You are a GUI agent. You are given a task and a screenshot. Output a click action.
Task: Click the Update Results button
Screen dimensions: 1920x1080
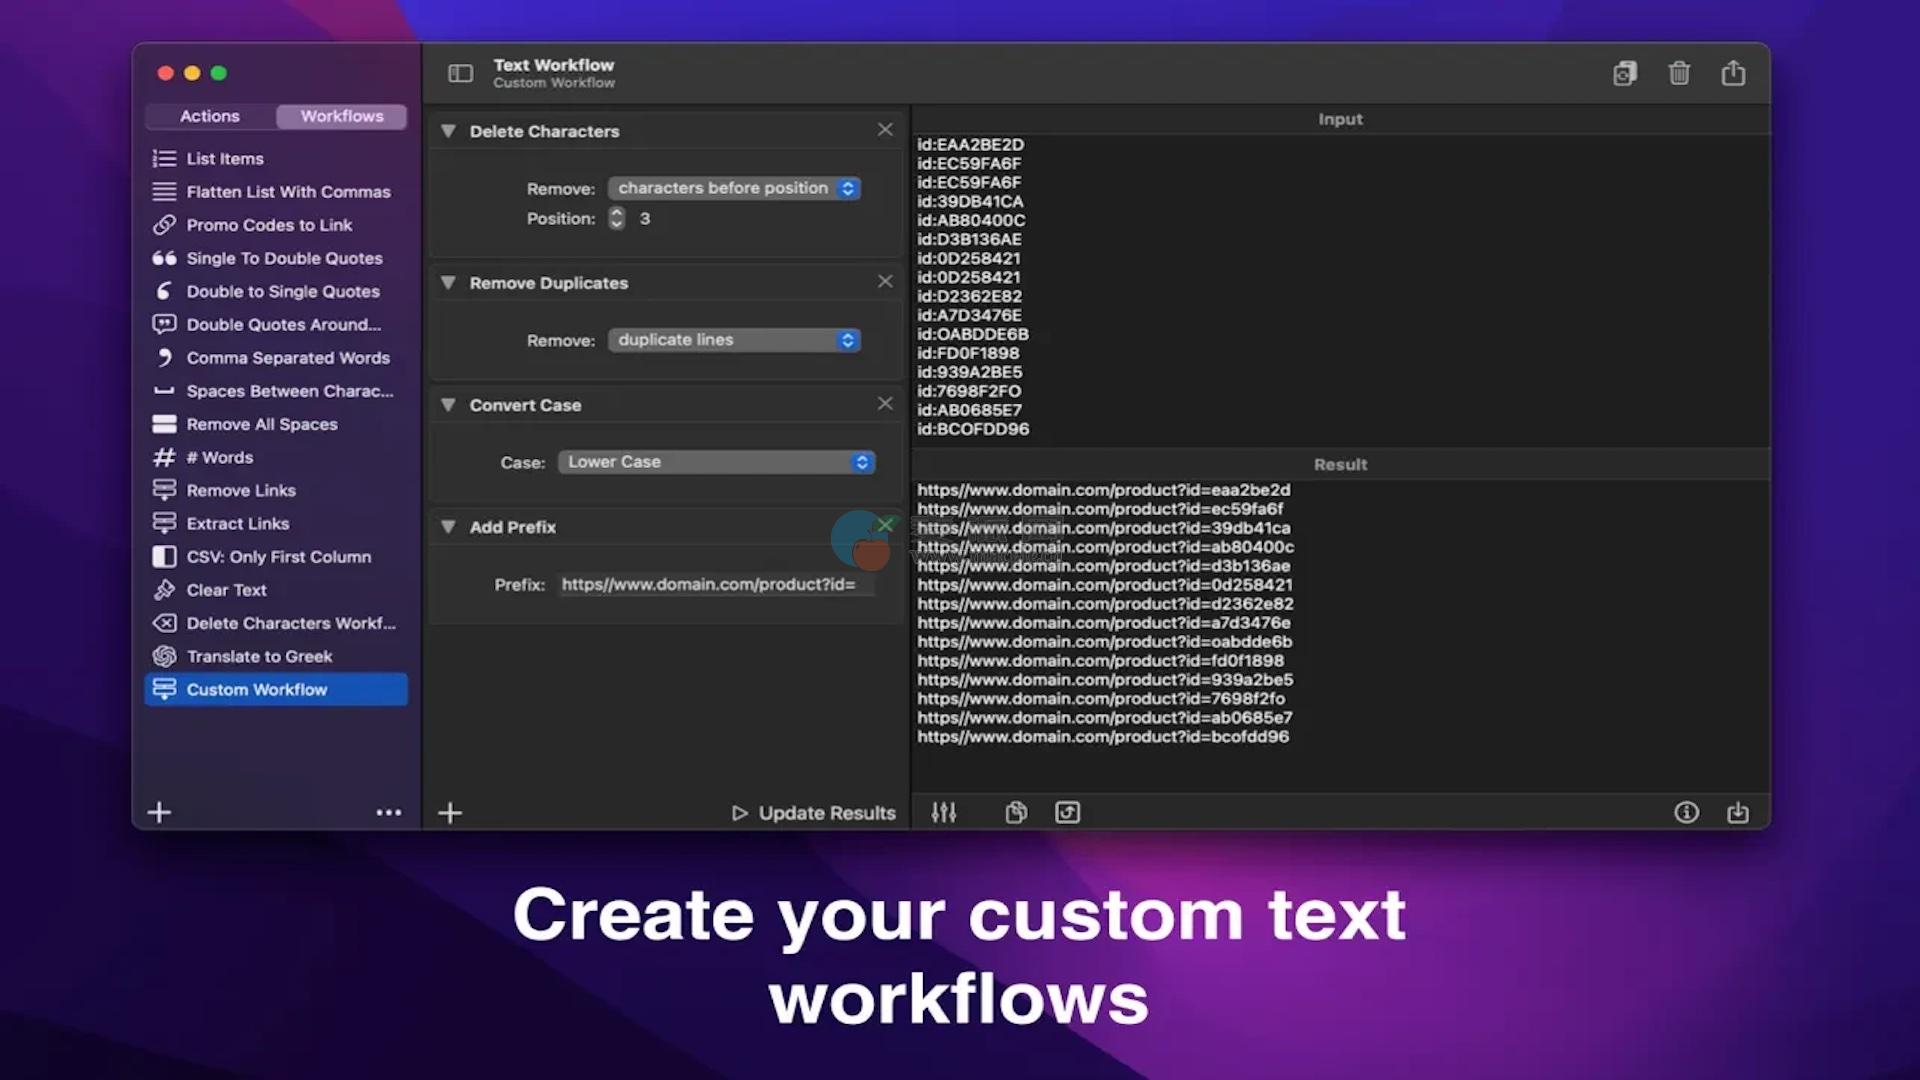coord(814,813)
